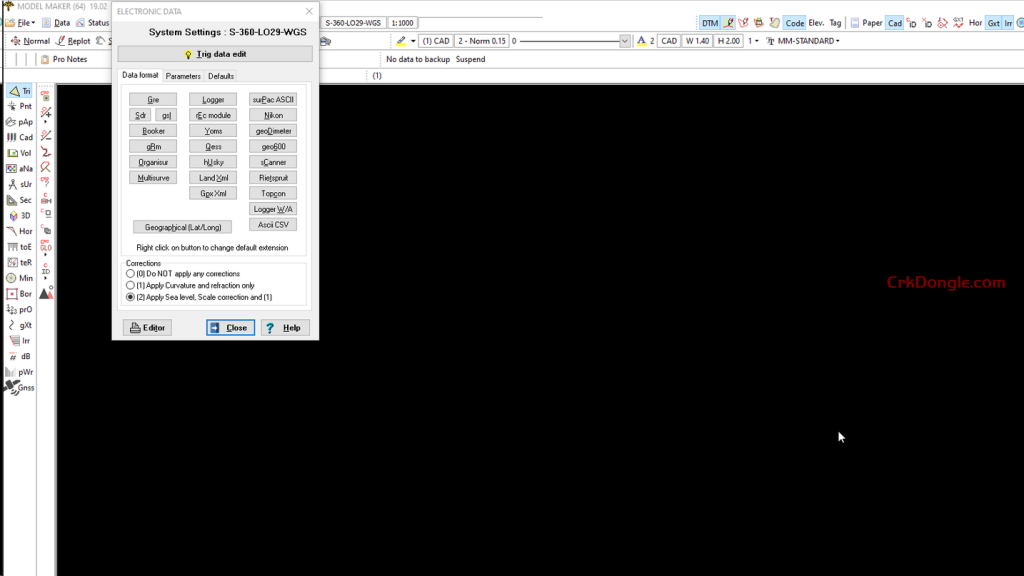Select Apply Curvature and refraction only
Viewport: 1024px width, 576px height.
click(x=130, y=285)
